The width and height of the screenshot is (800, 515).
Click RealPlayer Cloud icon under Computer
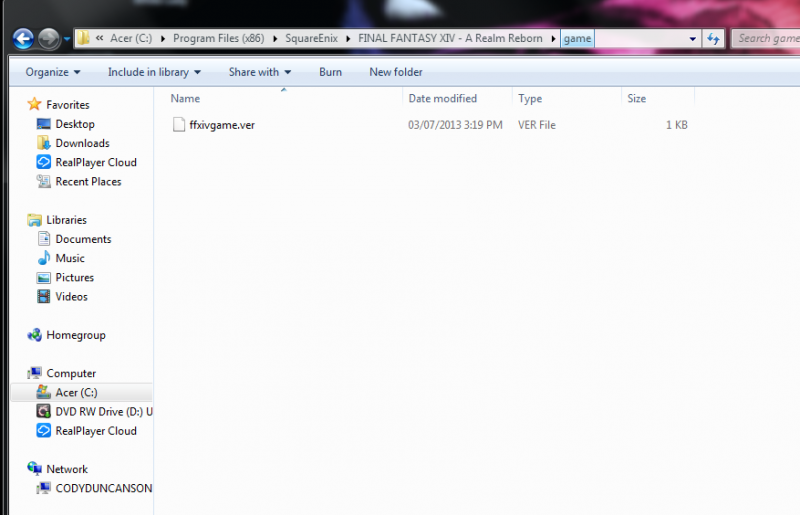[44, 430]
